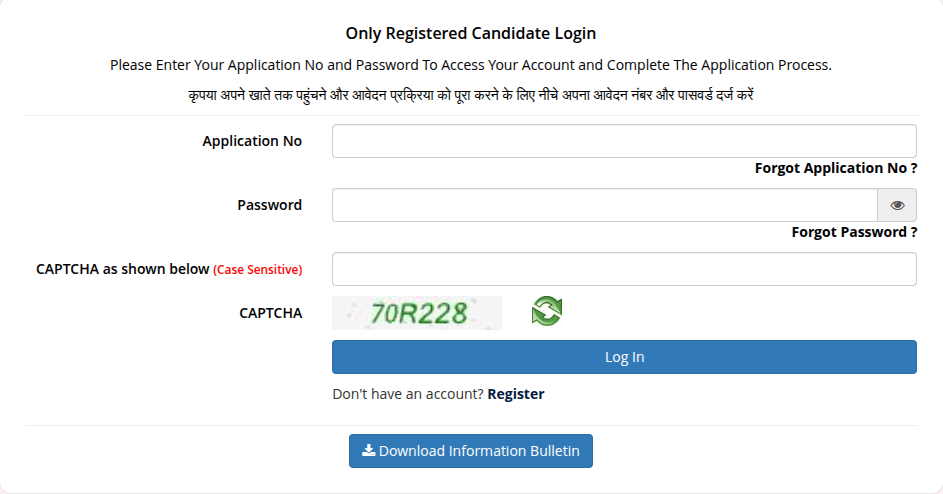Follow the Forgot Password ? link

coord(854,232)
